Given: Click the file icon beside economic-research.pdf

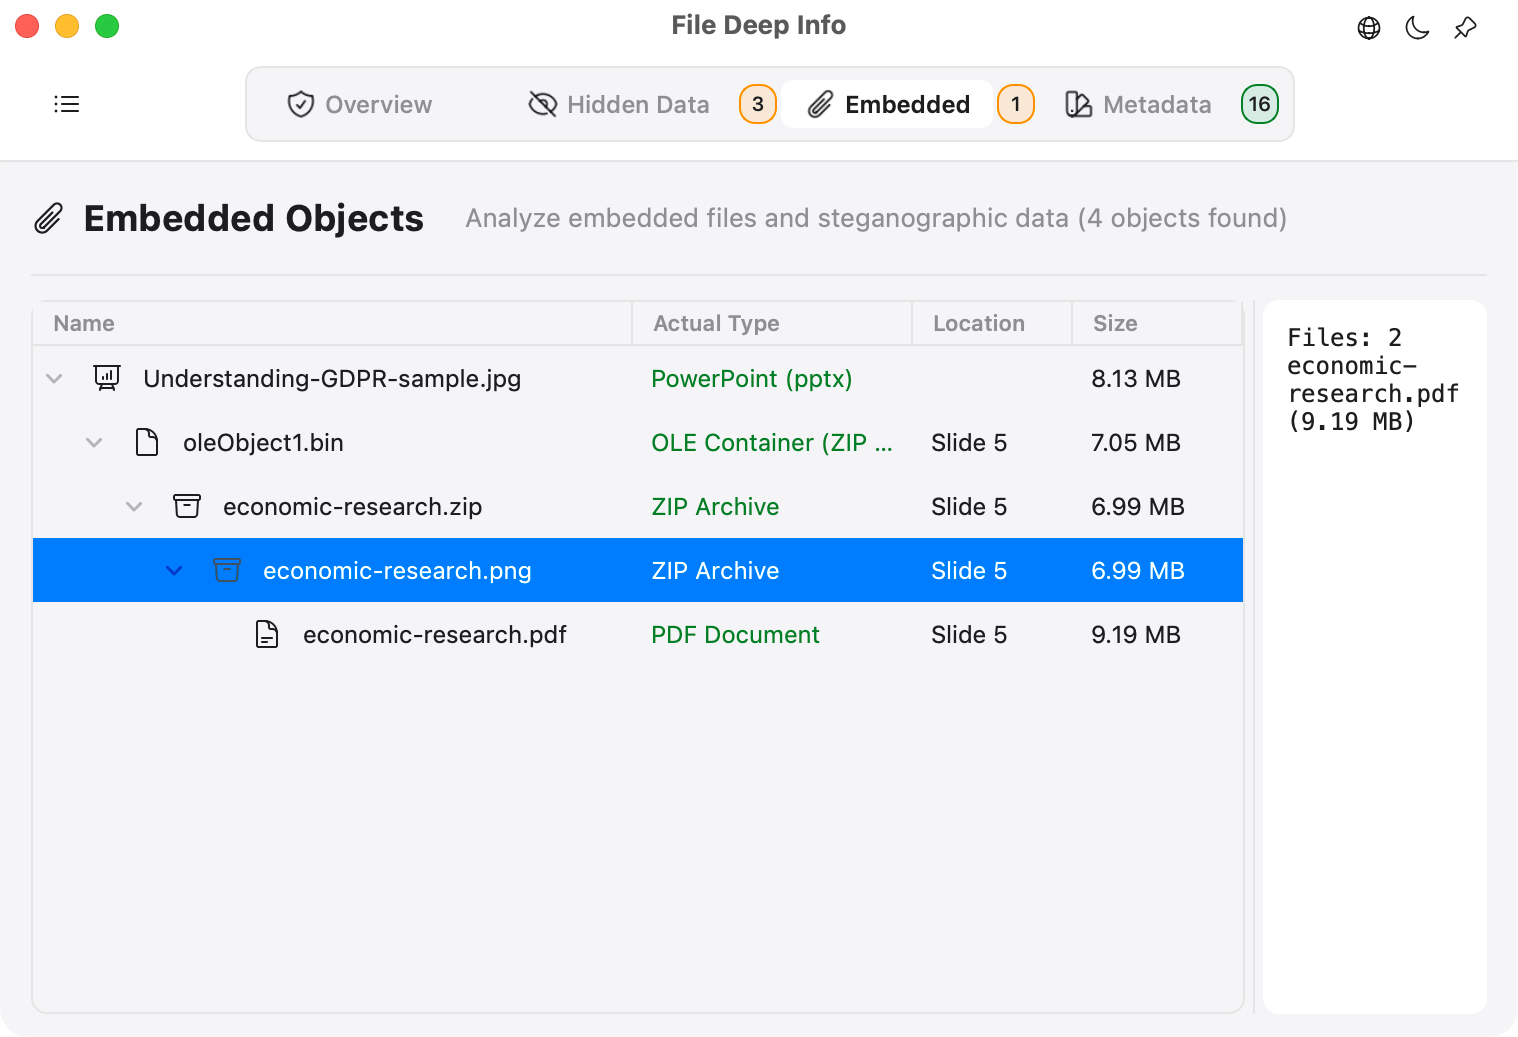Looking at the screenshot, I should click(267, 634).
